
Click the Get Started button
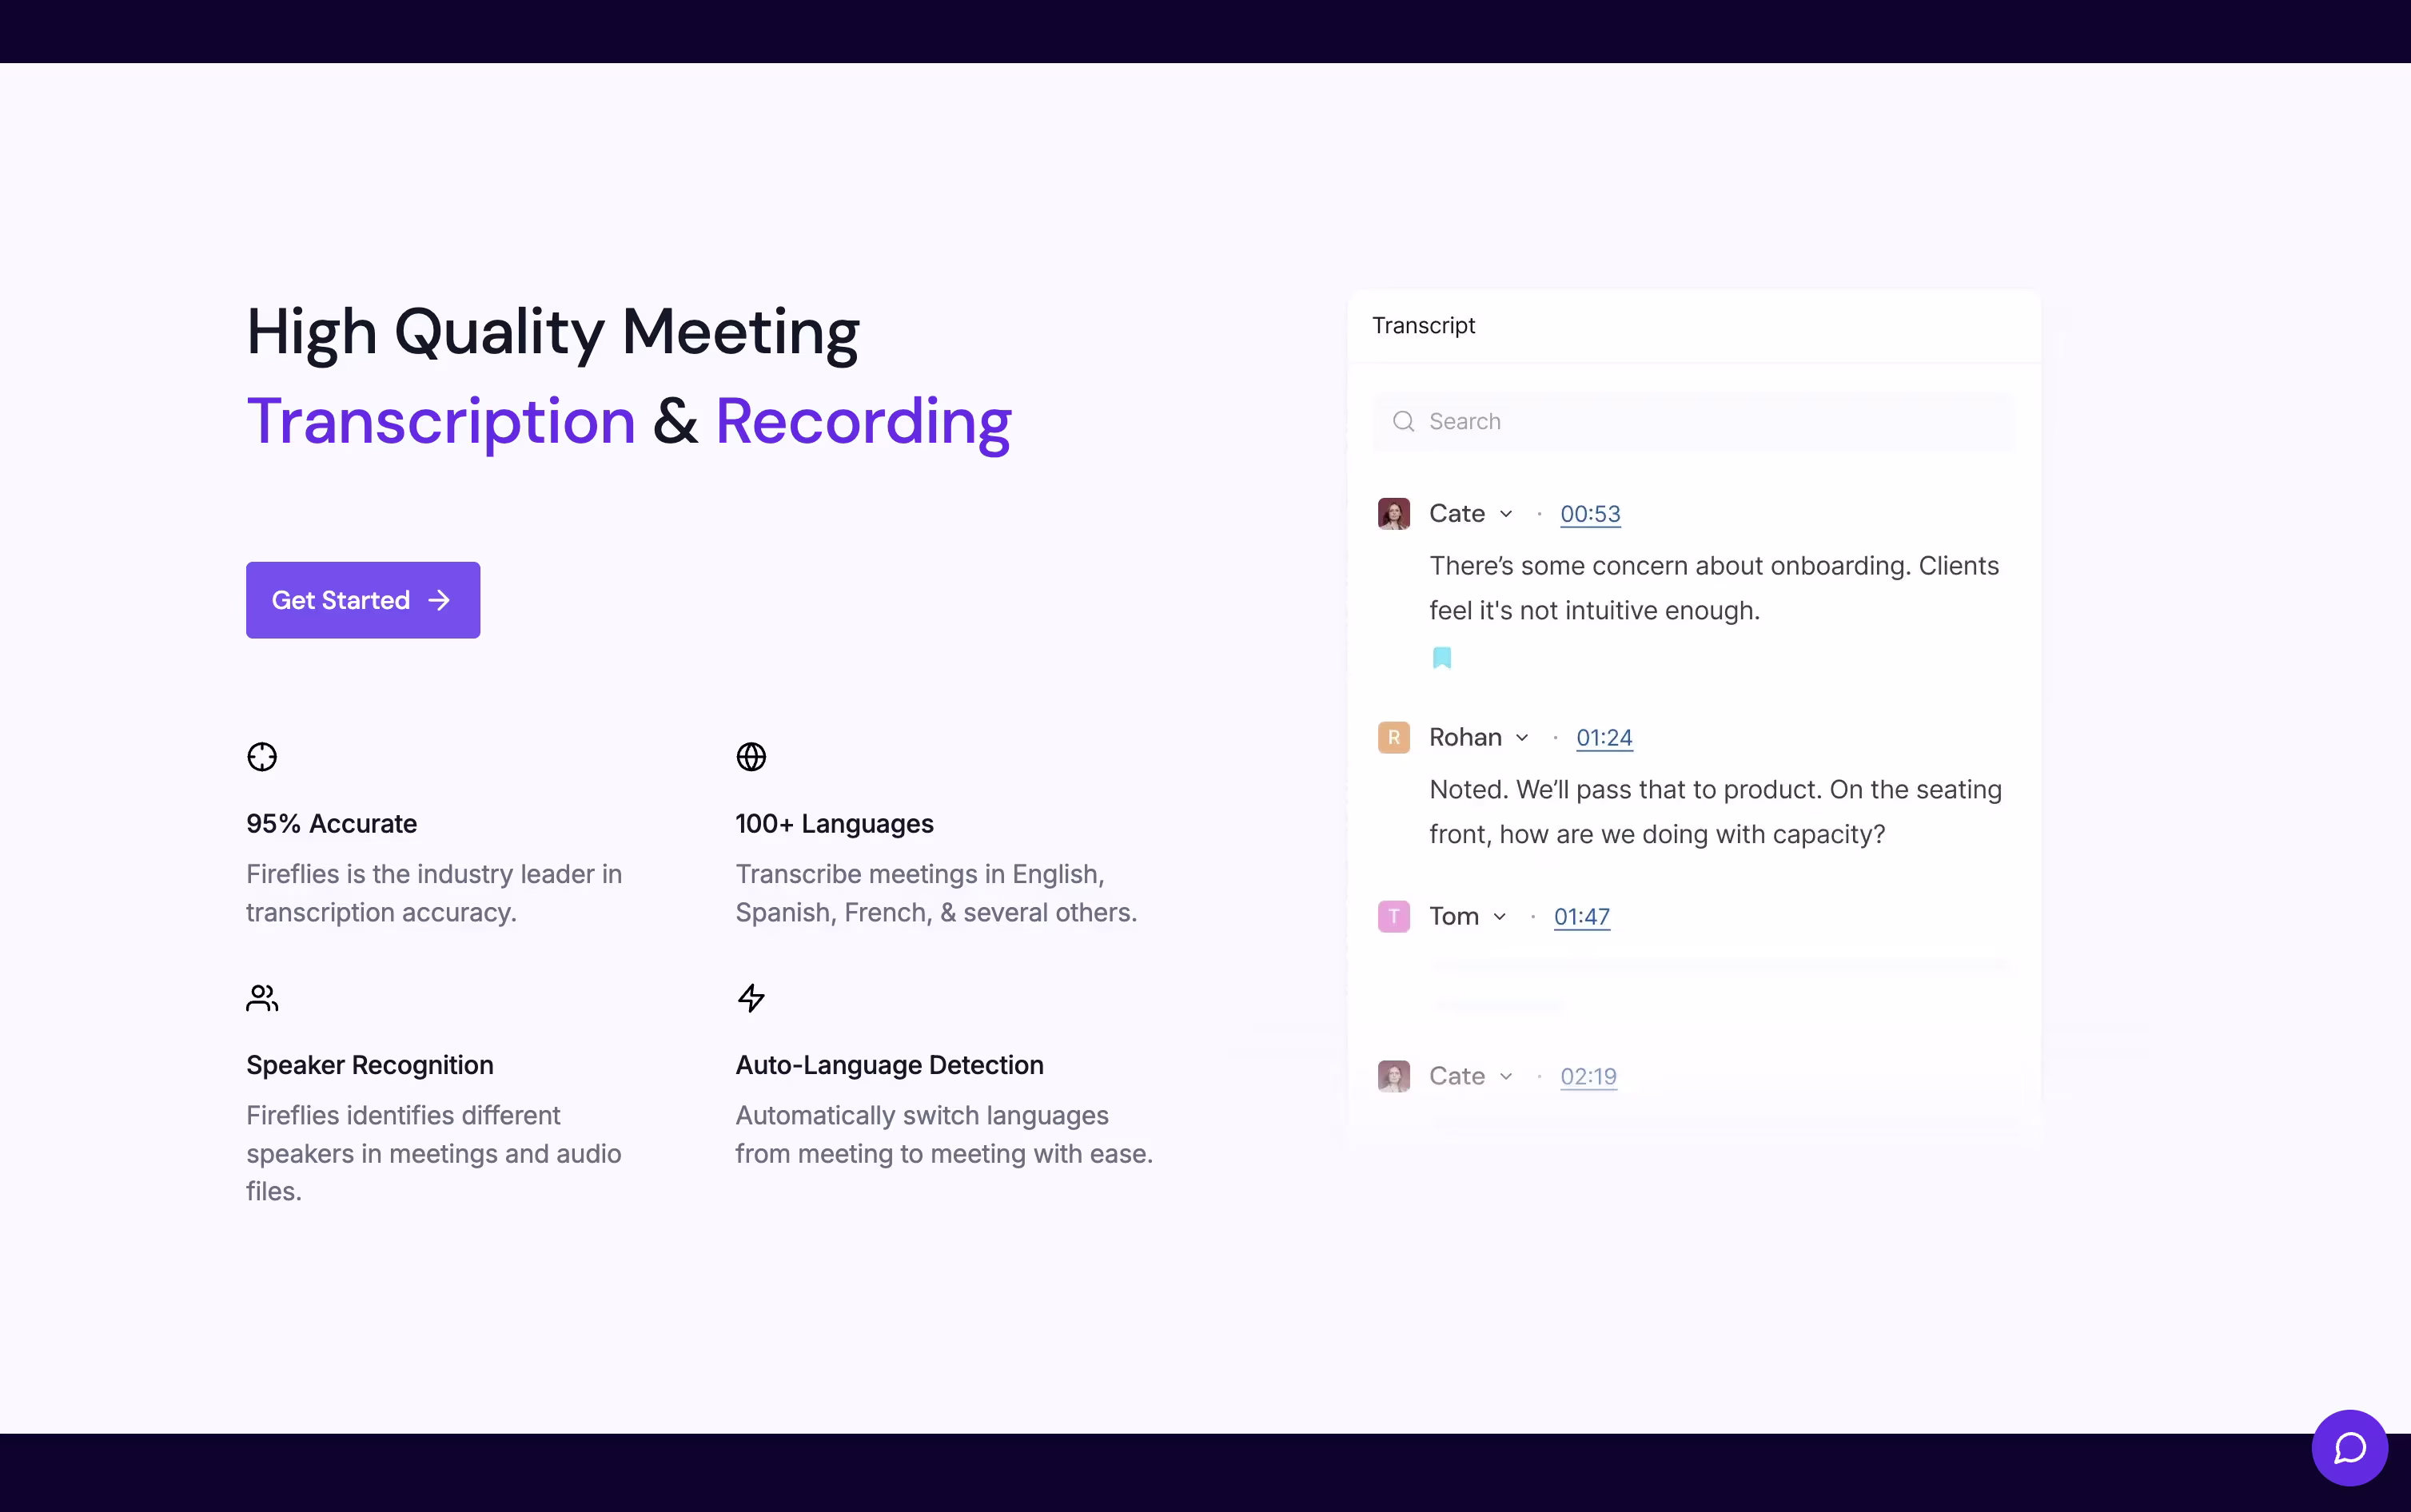click(363, 600)
